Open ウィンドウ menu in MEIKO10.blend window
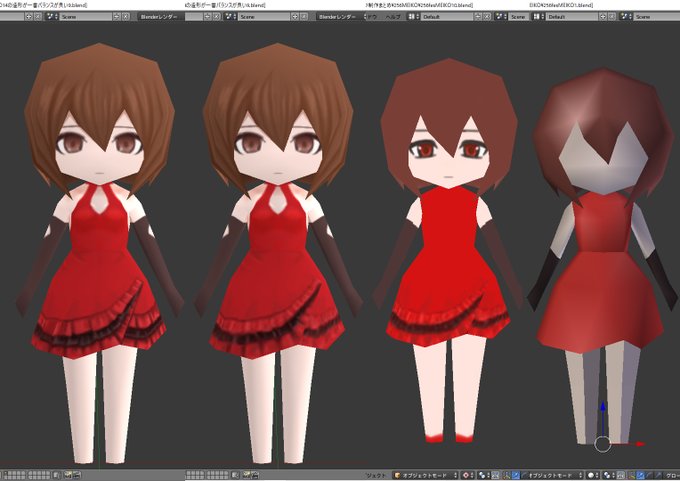Screen dimensions: 680x481 point(370,16)
